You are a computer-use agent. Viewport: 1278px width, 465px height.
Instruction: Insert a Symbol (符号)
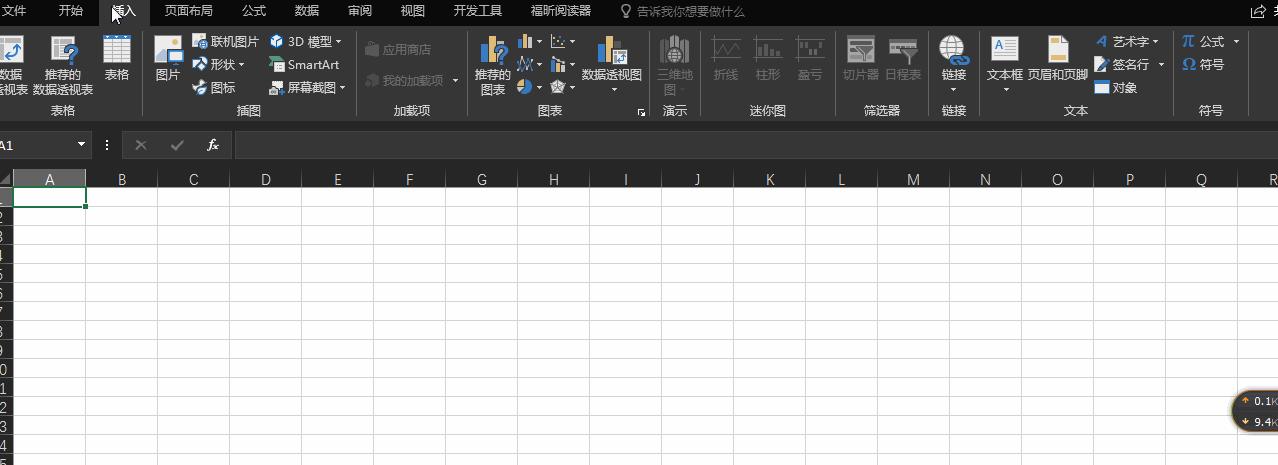pyautogui.click(x=1203, y=64)
